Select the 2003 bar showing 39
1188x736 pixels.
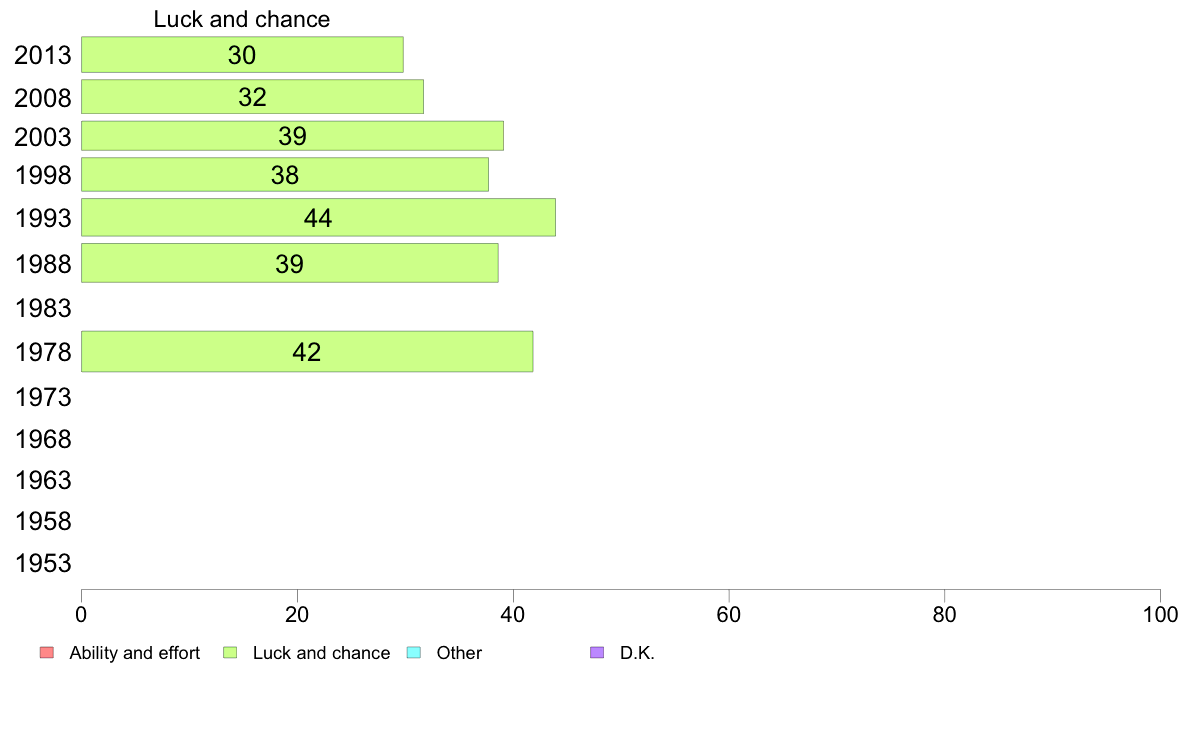[x=292, y=136]
